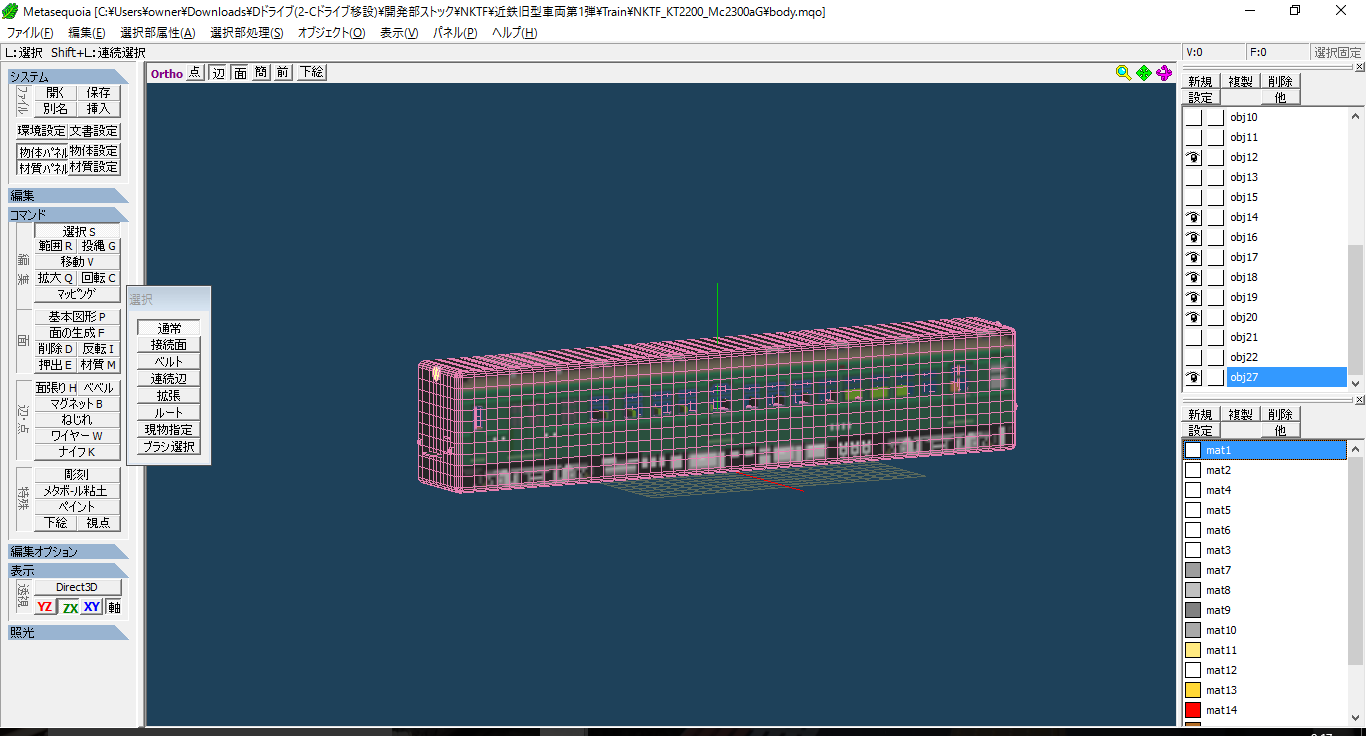Open the オブジェクト(O) menu
Screen dimensions: 1366x736
331,33
